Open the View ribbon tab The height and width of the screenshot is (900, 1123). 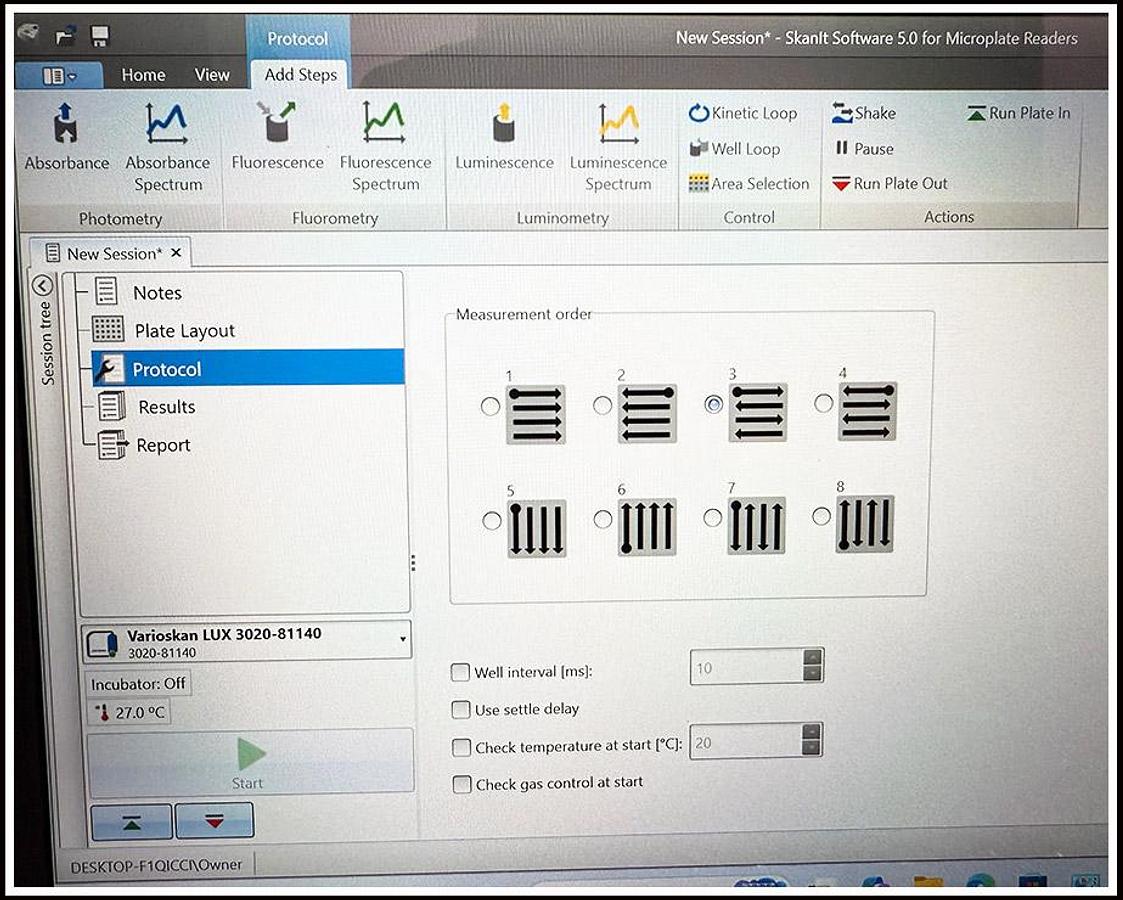click(212, 75)
